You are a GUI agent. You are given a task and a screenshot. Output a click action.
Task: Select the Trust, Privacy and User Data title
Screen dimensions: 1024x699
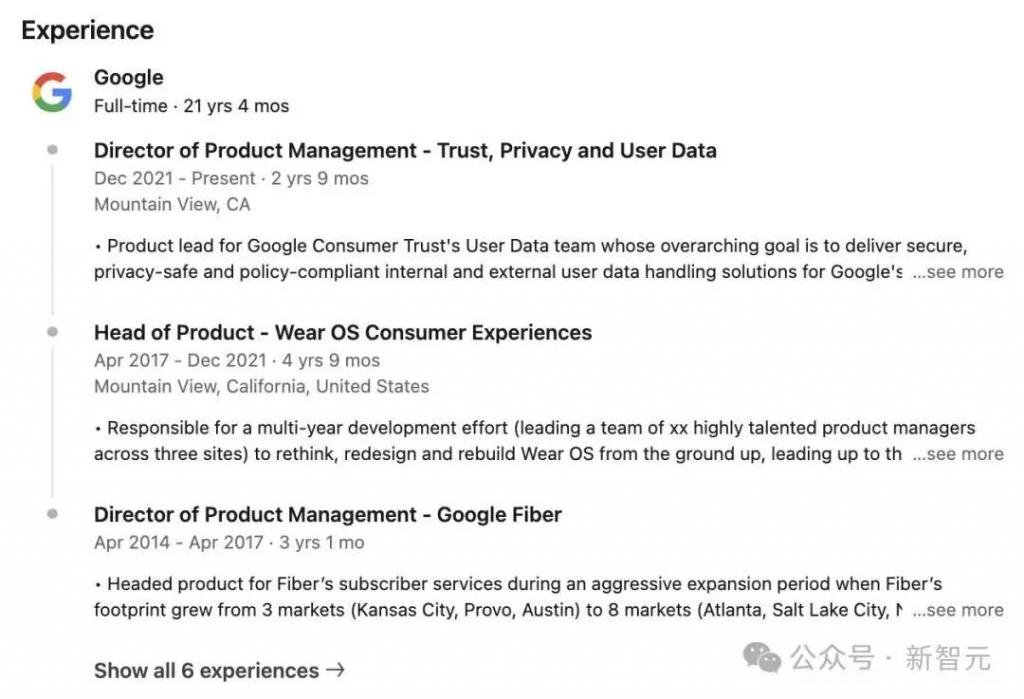point(405,151)
